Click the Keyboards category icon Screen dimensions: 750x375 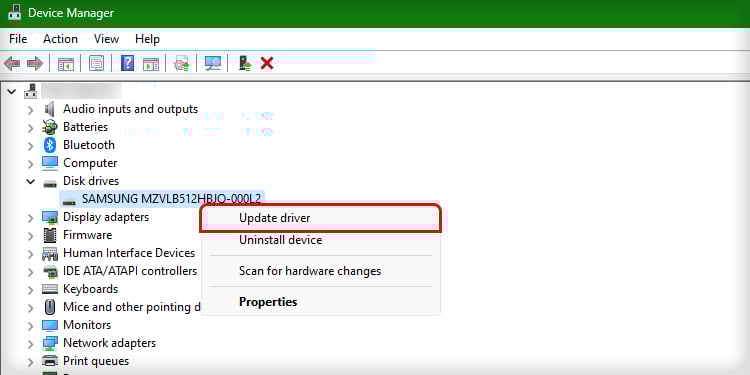coord(50,289)
